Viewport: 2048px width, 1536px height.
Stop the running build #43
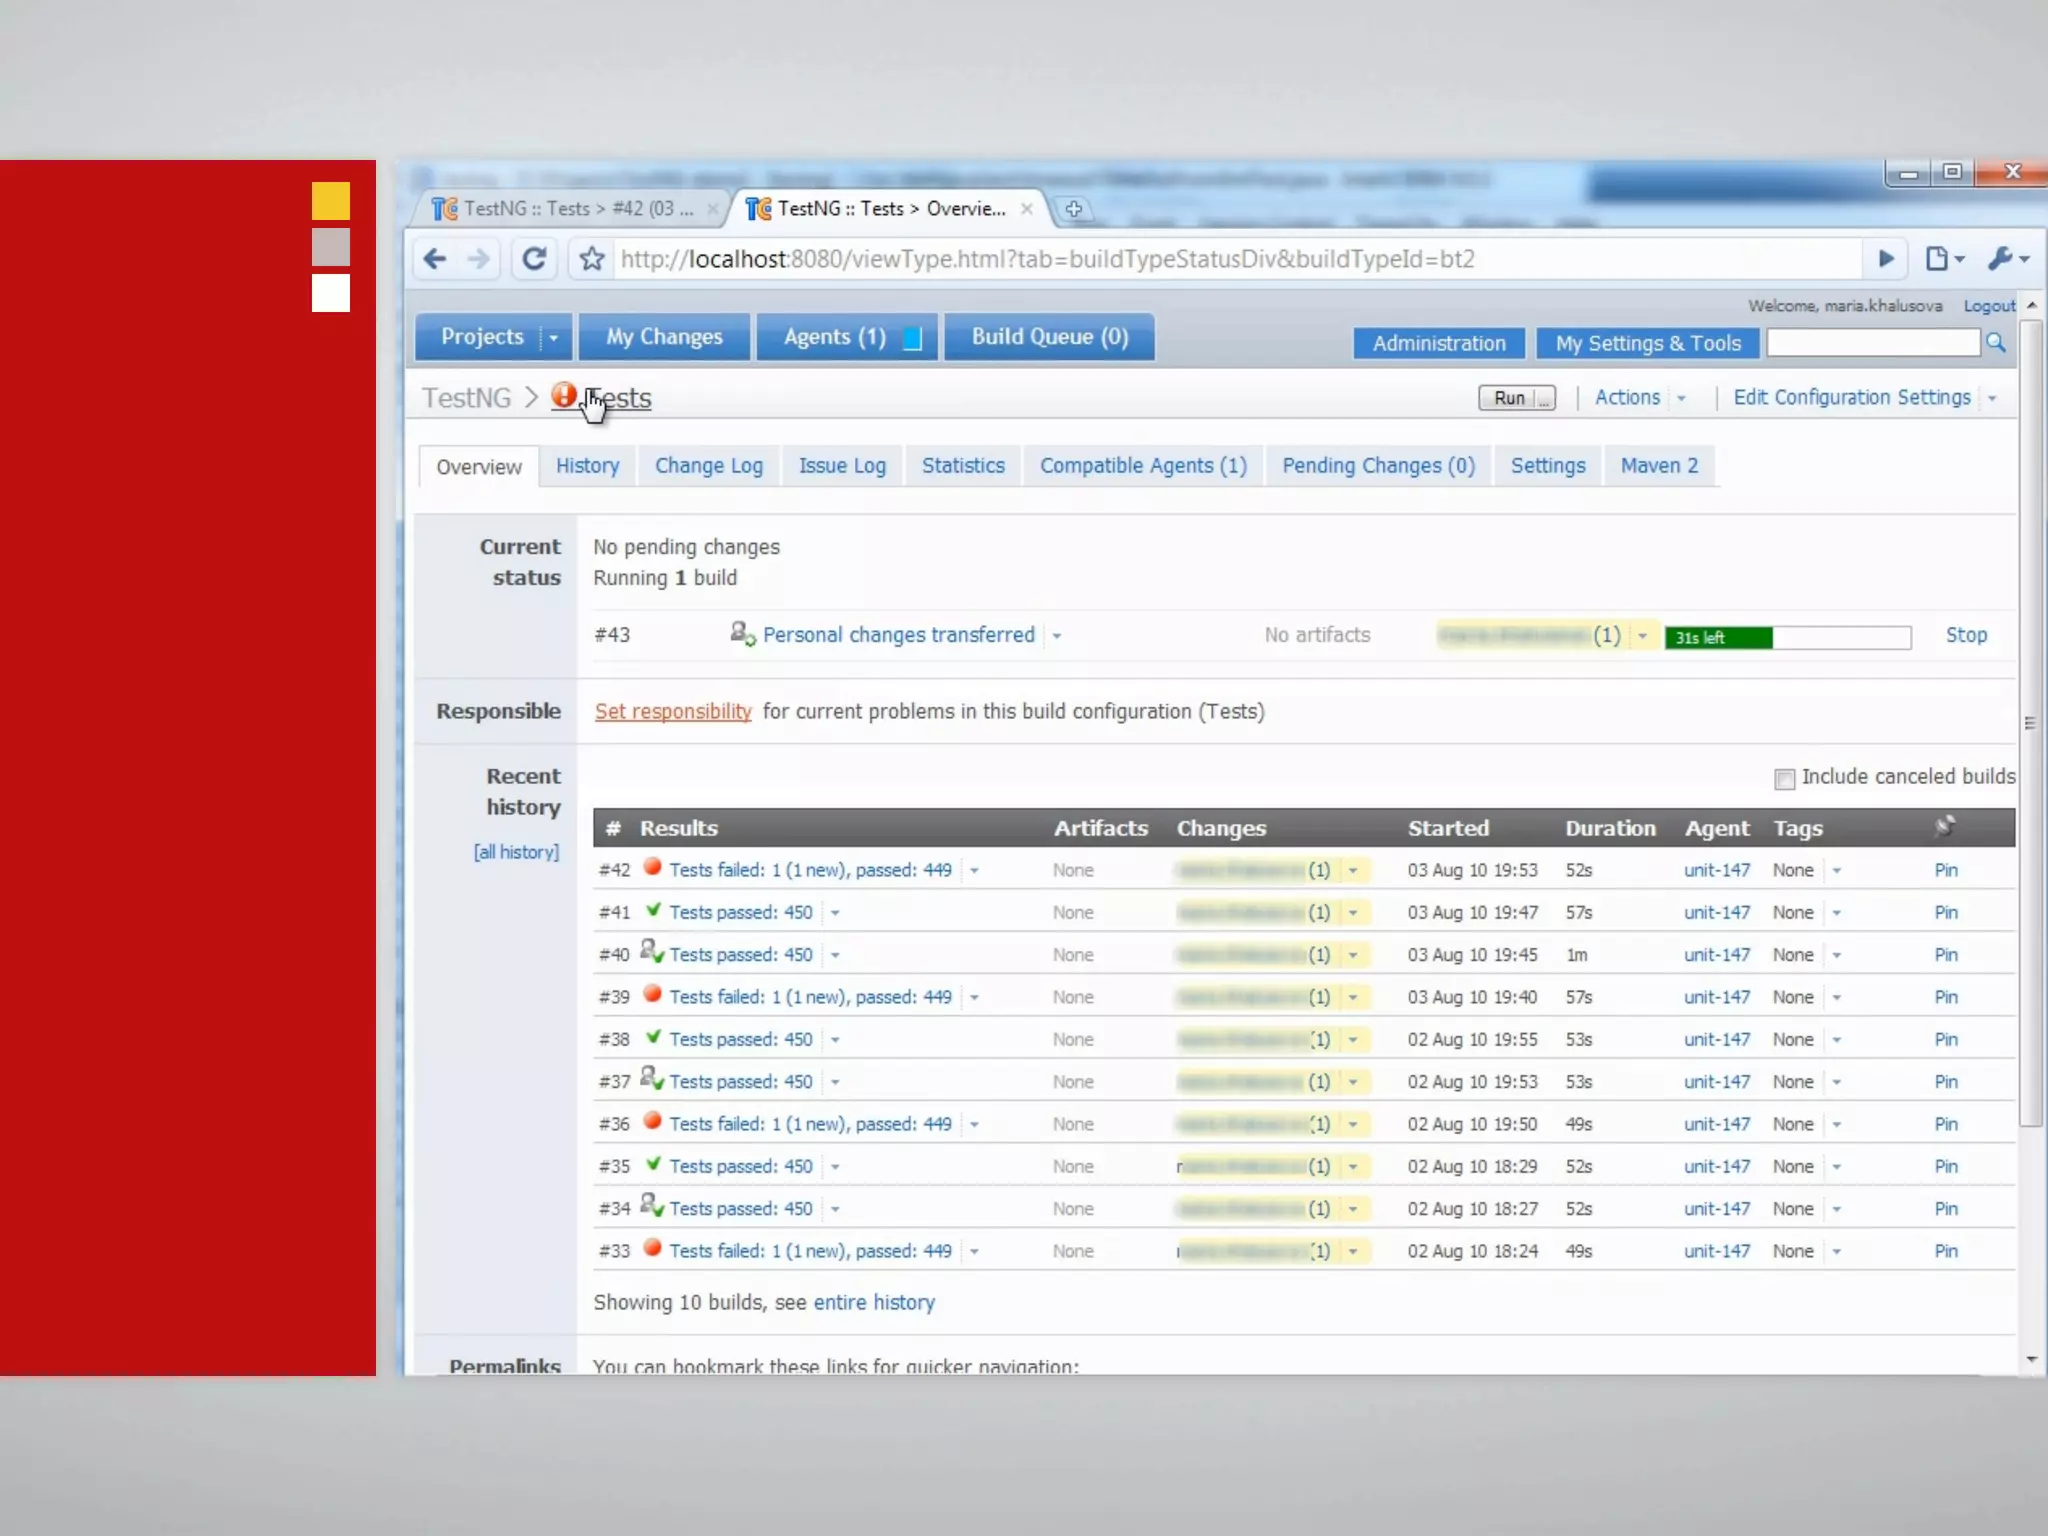(1965, 635)
